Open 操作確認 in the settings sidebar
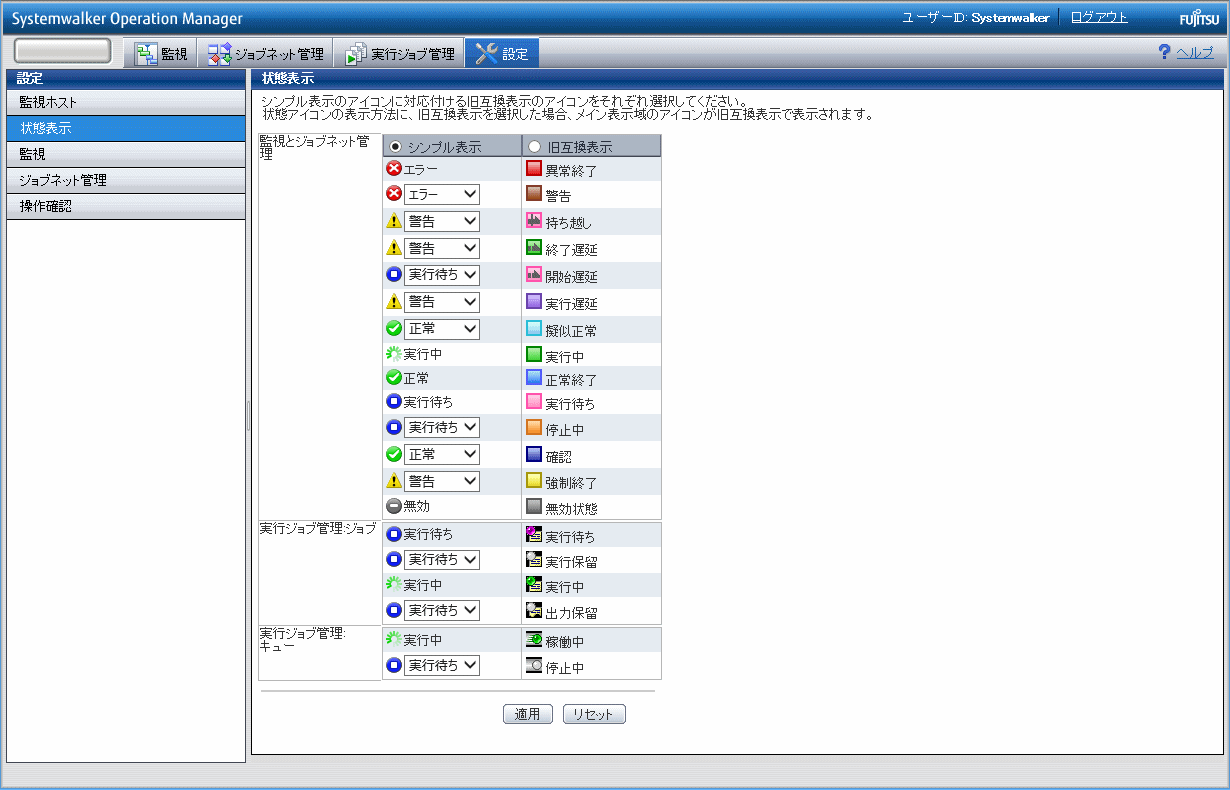 click(x=126, y=206)
